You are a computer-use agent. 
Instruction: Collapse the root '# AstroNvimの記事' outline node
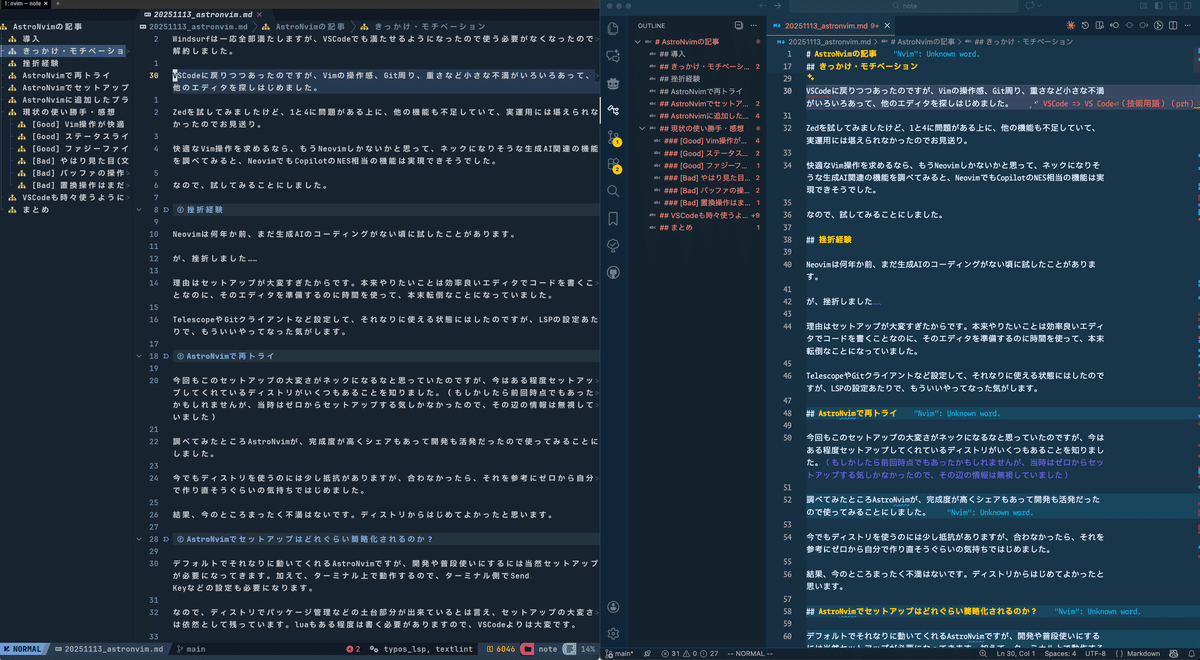pyautogui.click(x=638, y=40)
